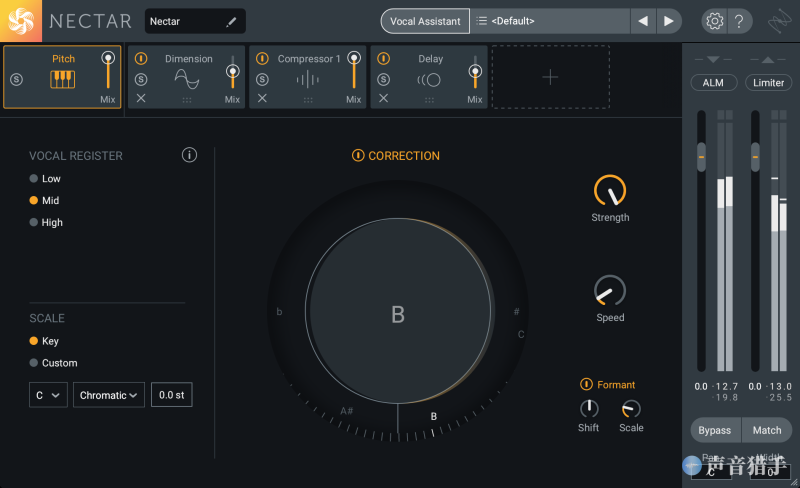Go to next preset arrow

[668, 21]
